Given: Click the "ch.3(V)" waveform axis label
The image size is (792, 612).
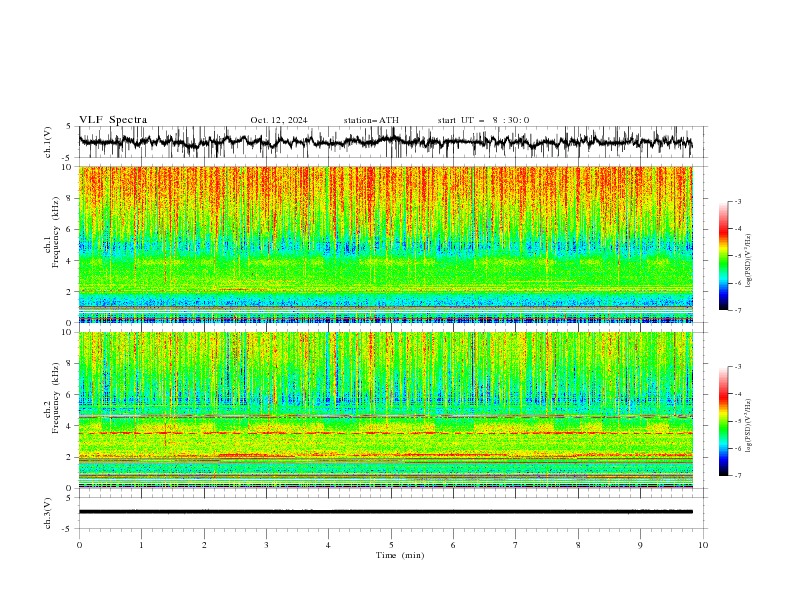Looking at the screenshot, I should coord(48,513).
